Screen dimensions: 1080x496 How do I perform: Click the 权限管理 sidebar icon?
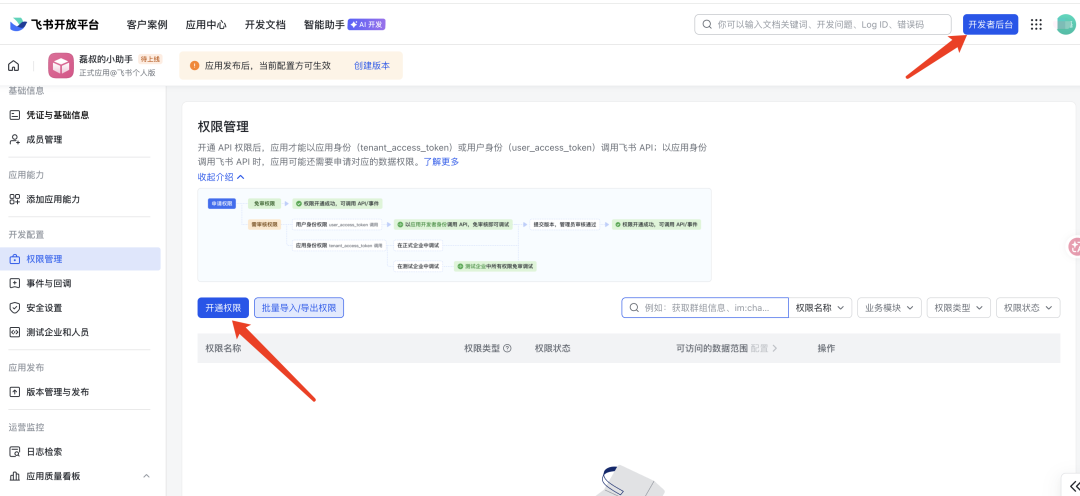14,259
